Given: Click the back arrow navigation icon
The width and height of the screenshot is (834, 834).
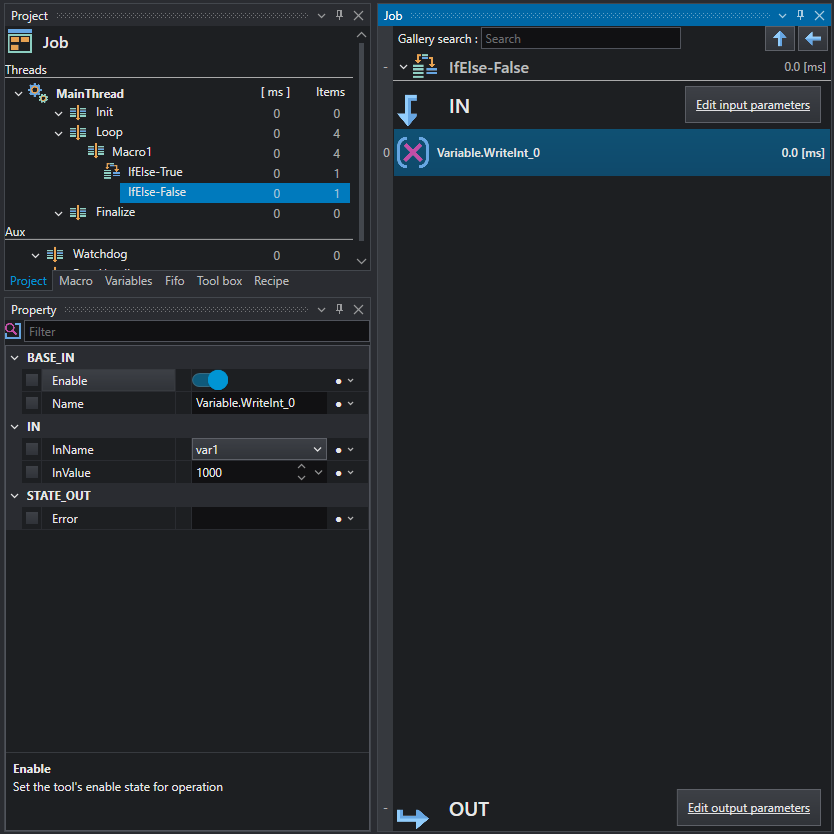Looking at the screenshot, I should pyautogui.click(x=812, y=39).
